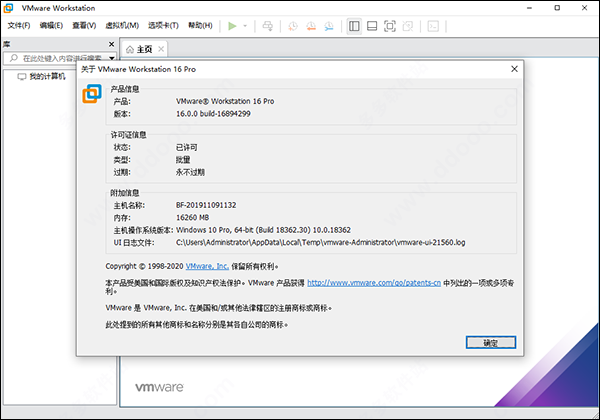Image resolution: width=600 pixels, height=420 pixels.
Task: Open the 虚拟机(M) menu
Action: (122, 26)
